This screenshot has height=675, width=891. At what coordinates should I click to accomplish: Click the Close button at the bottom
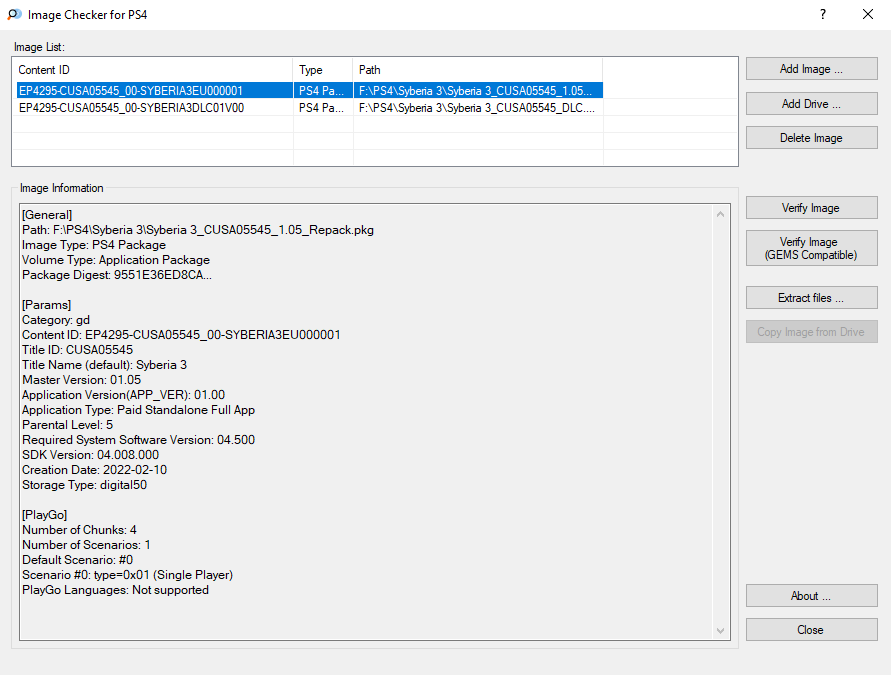coord(811,630)
